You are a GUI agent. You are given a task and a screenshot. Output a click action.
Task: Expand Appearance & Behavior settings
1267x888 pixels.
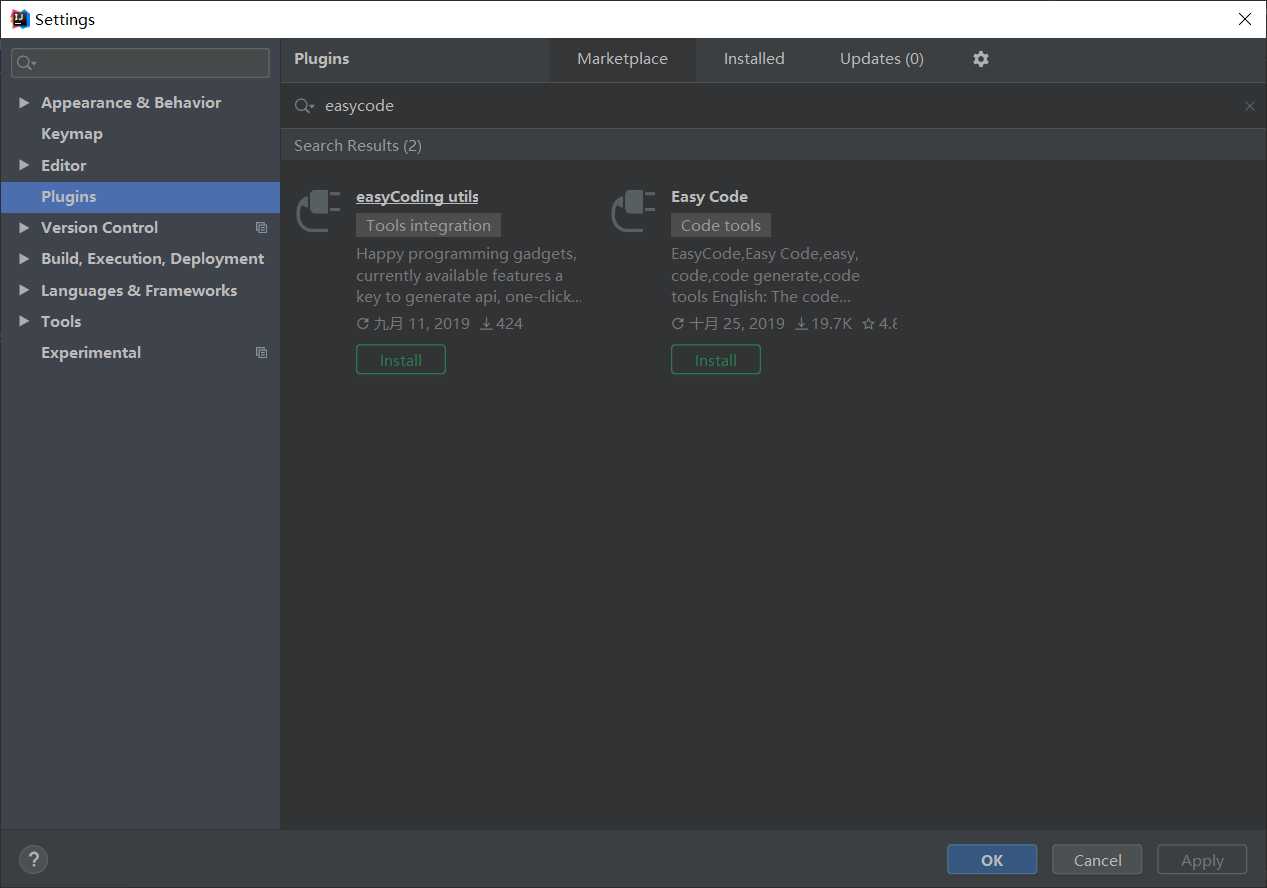tap(24, 103)
